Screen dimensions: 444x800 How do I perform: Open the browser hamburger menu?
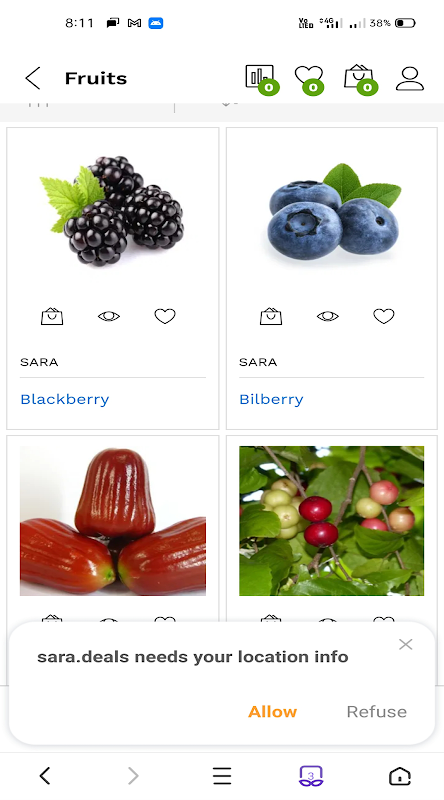[222, 776]
